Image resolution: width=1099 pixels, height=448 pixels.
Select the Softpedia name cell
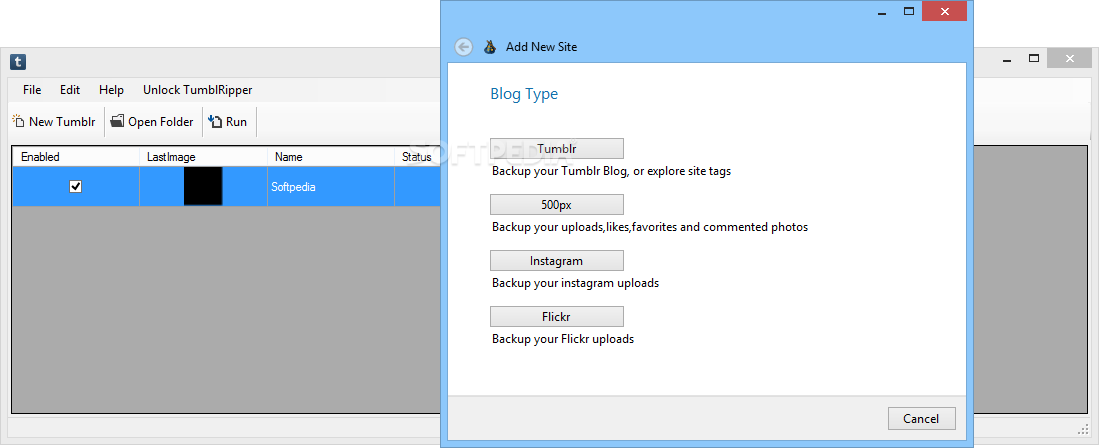pos(331,186)
